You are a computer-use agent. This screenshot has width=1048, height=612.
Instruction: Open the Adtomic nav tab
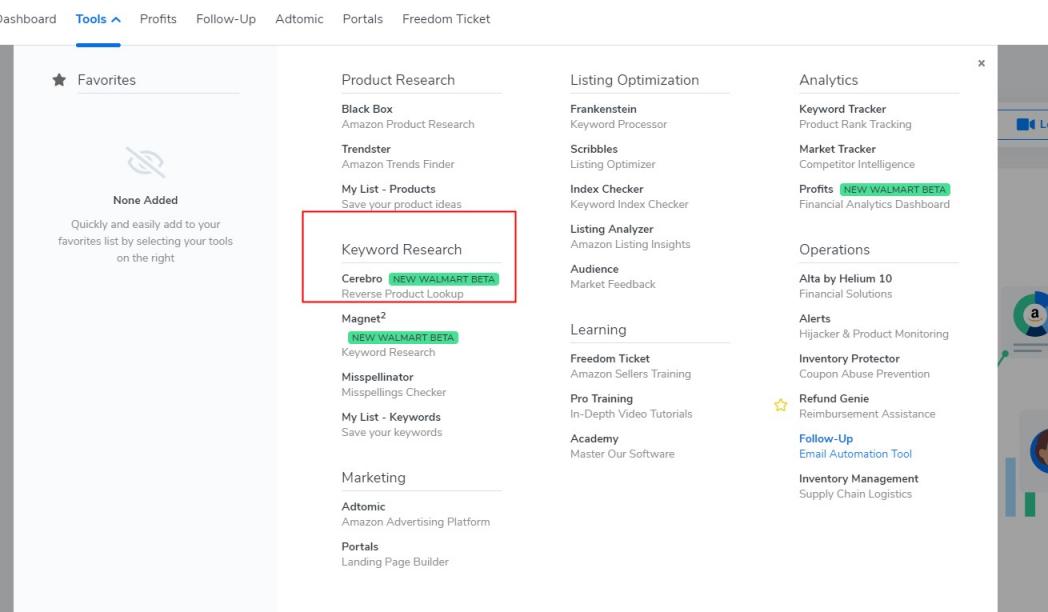pos(299,19)
